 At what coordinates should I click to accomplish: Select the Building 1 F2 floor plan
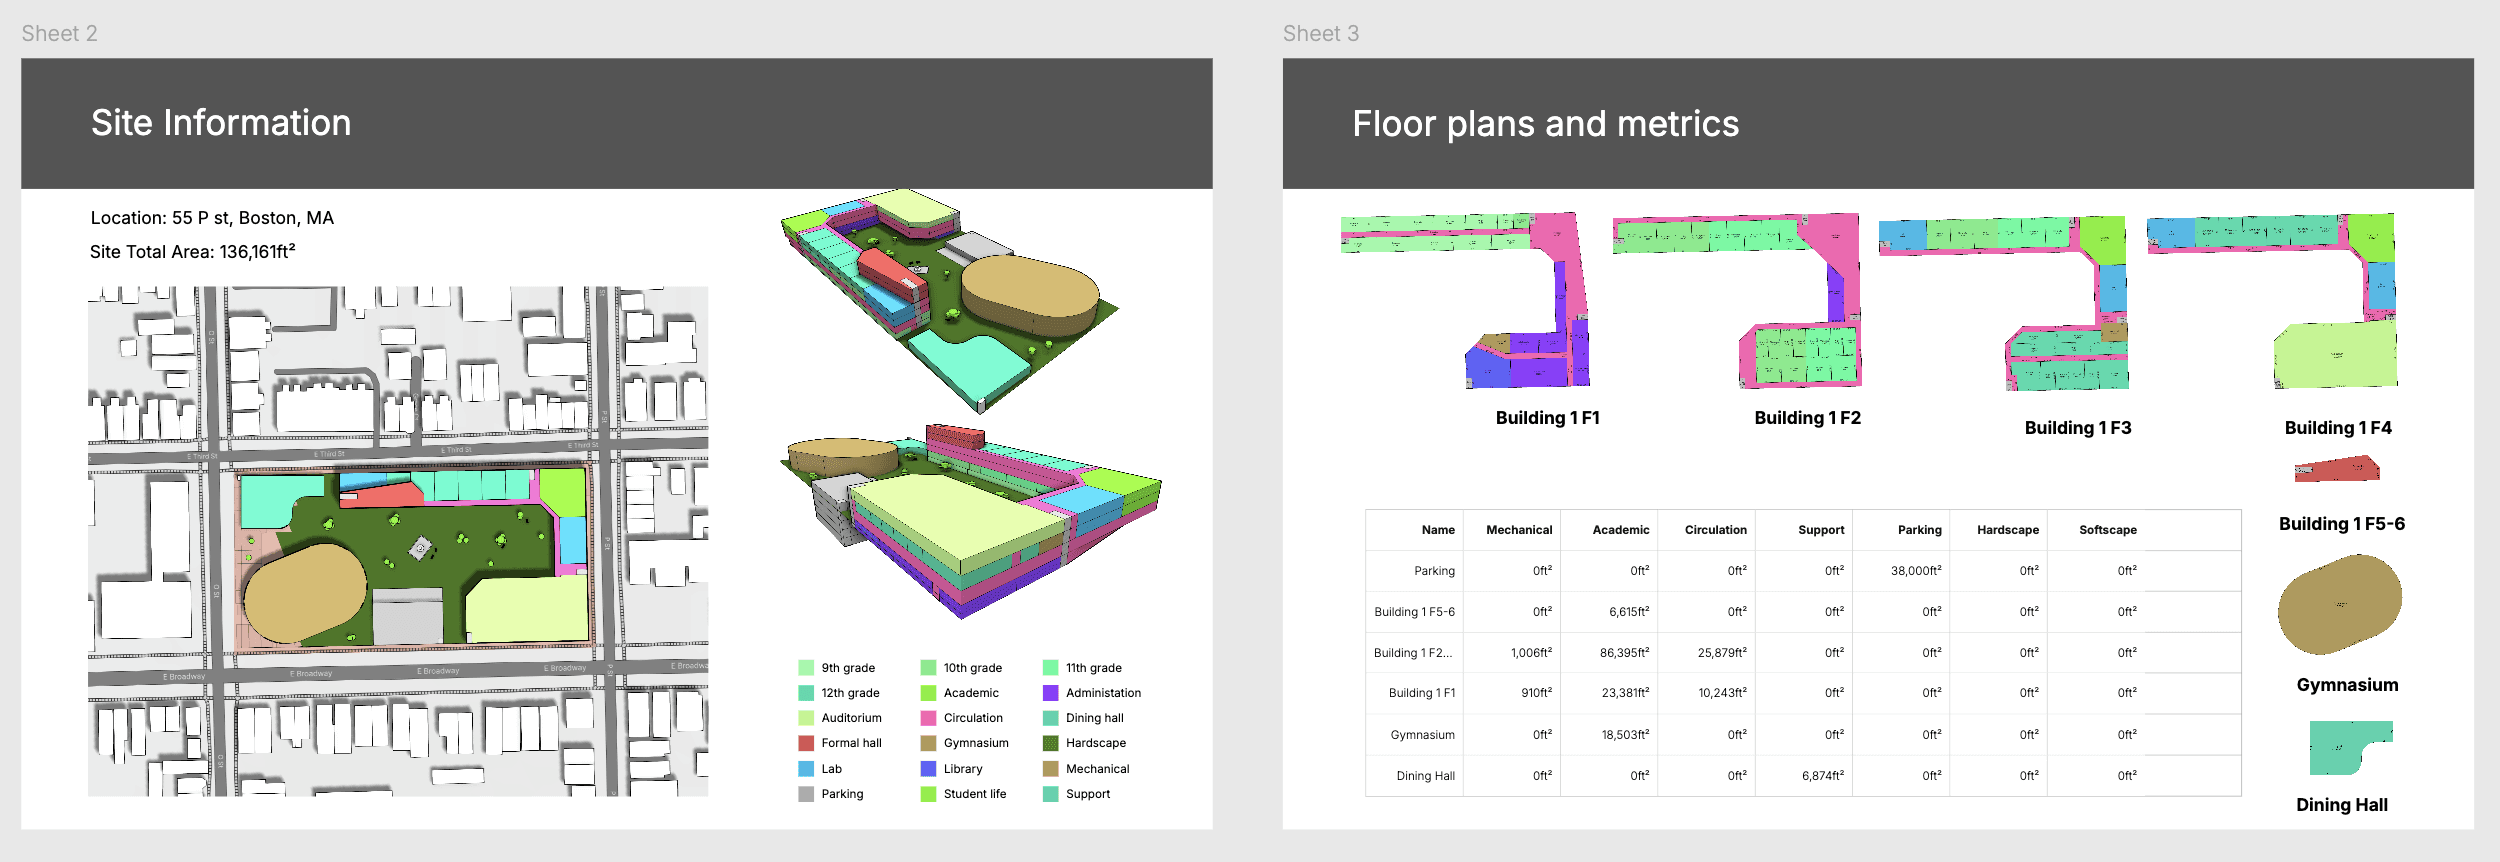1736,300
